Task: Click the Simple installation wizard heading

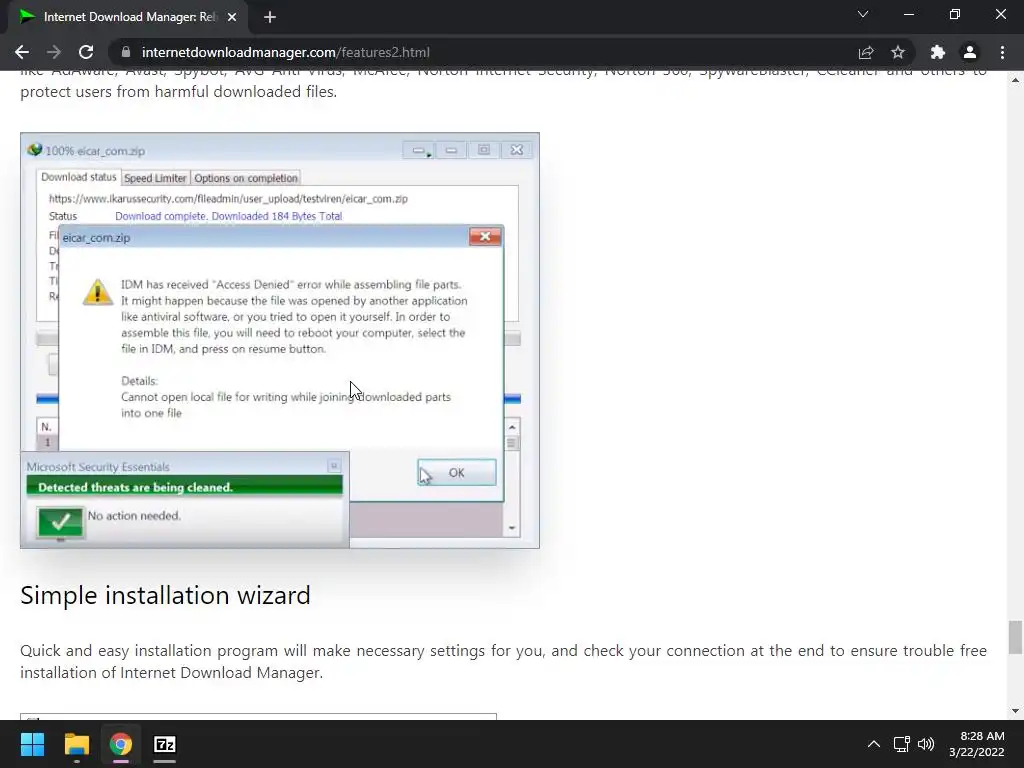Action: click(165, 595)
